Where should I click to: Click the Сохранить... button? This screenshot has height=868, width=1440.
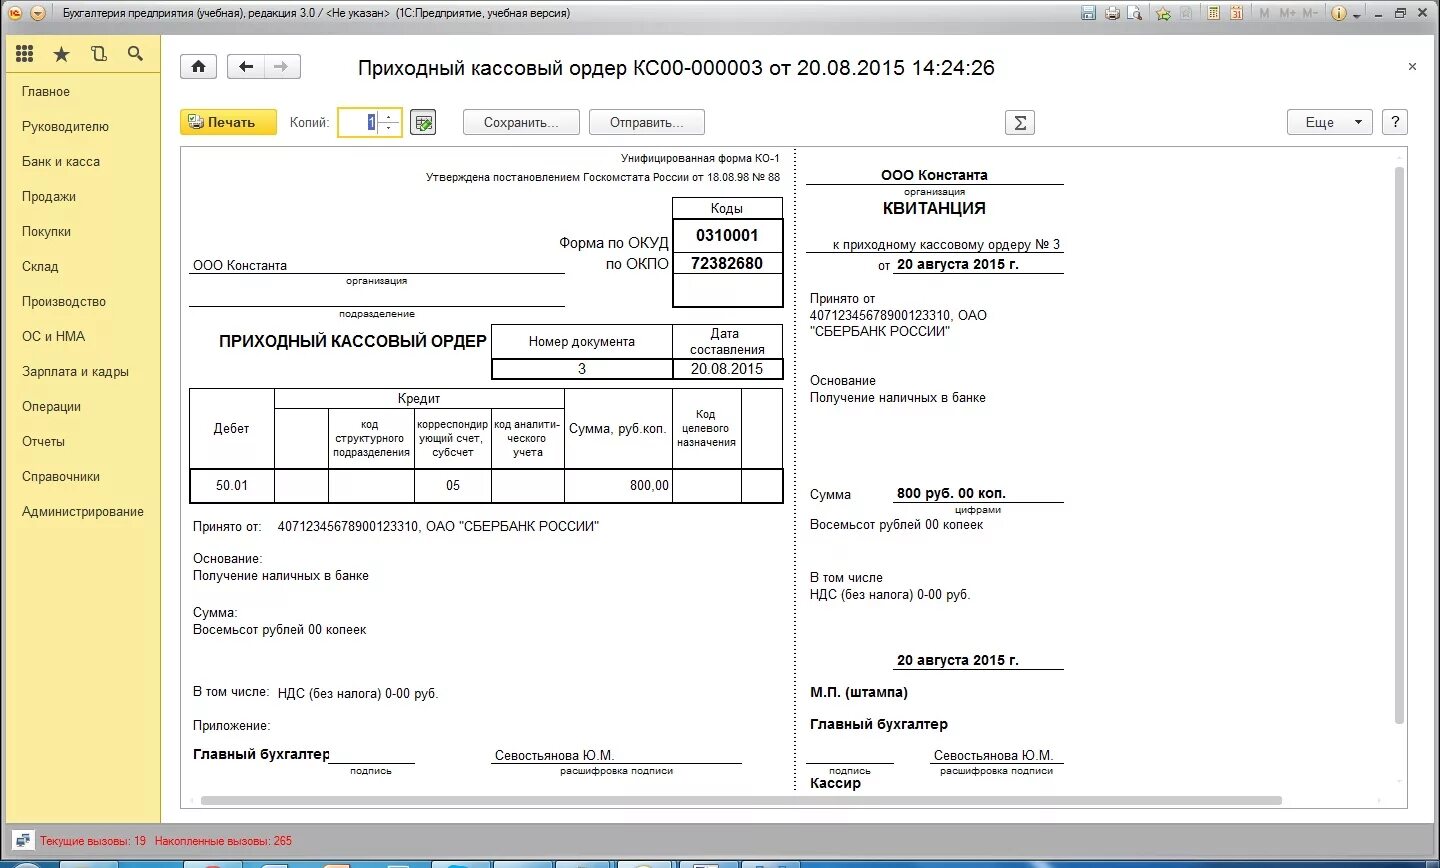(521, 122)
